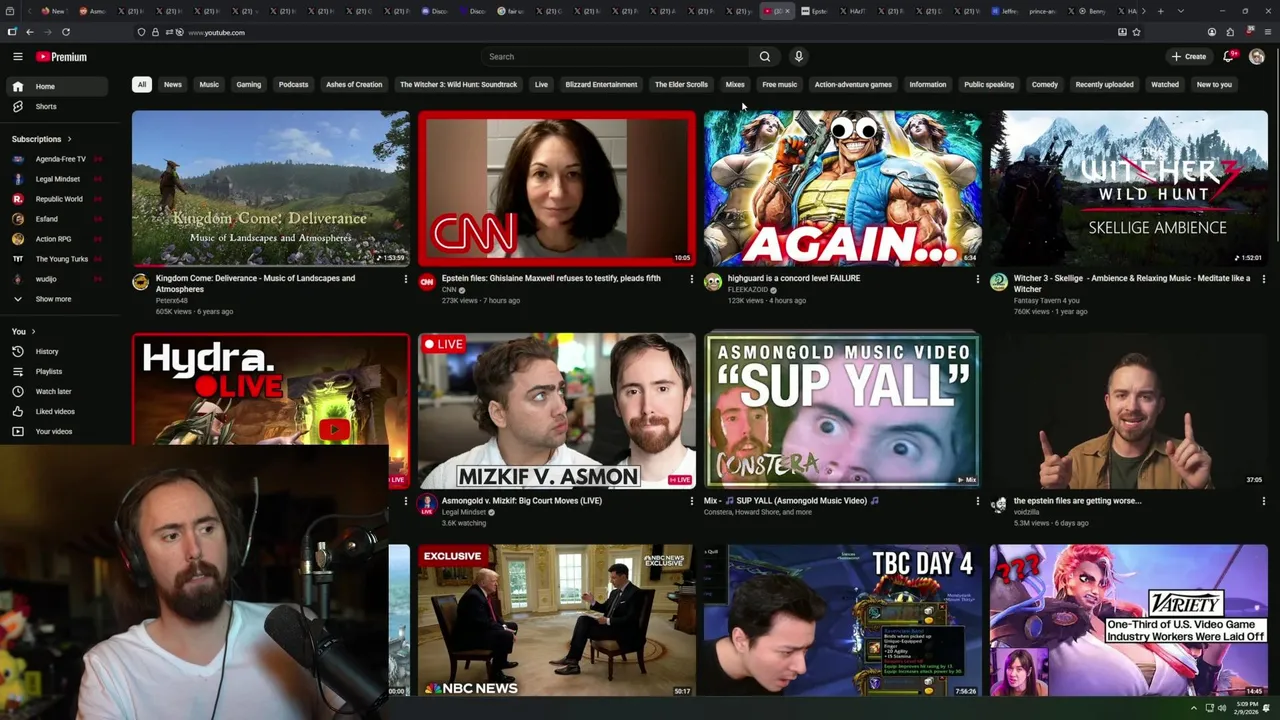This screenshot has height=720, width=1280.
Task: Reload the page with browser refresh
Action: [x=66, y=32]
